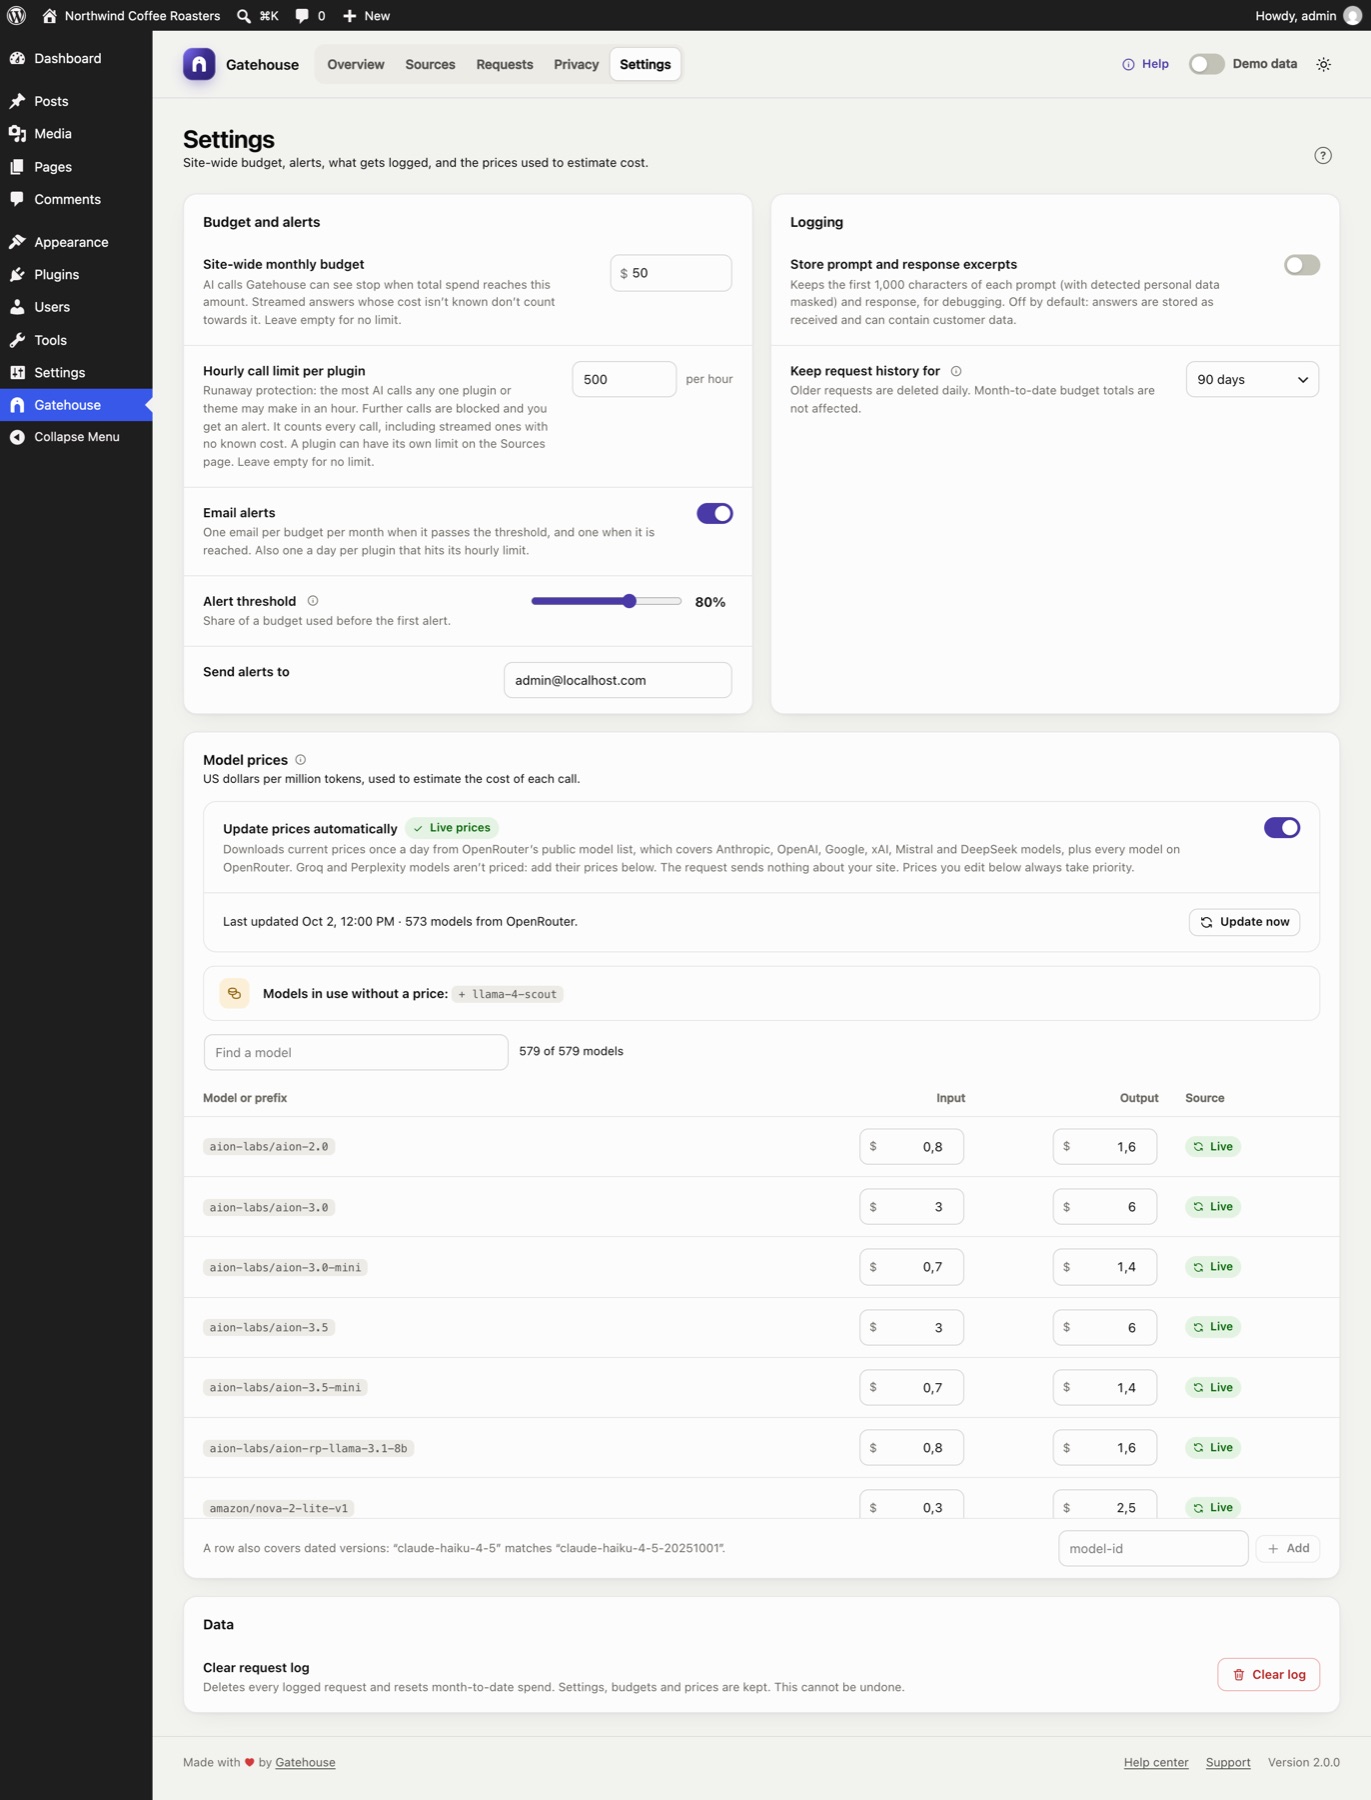The width and height of the screenshot is (1371, 1800).
Task: Focus the hourly call limit field
Action: pyautogui.click(x=624, y=380)
